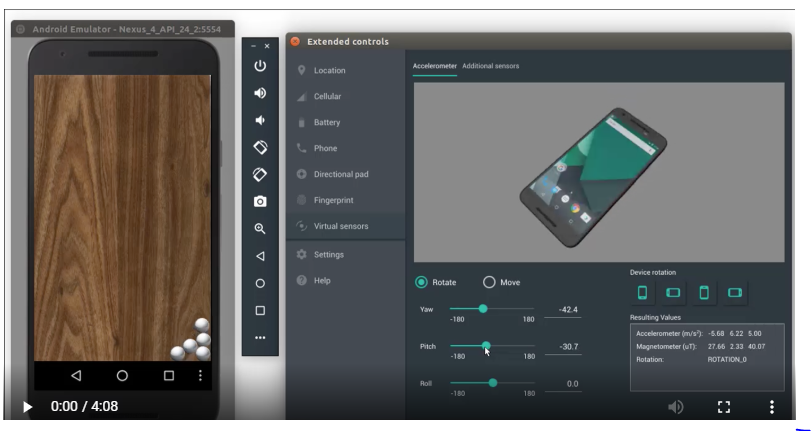Click the home circle in emulator toolbar

(x=260, y=283)
